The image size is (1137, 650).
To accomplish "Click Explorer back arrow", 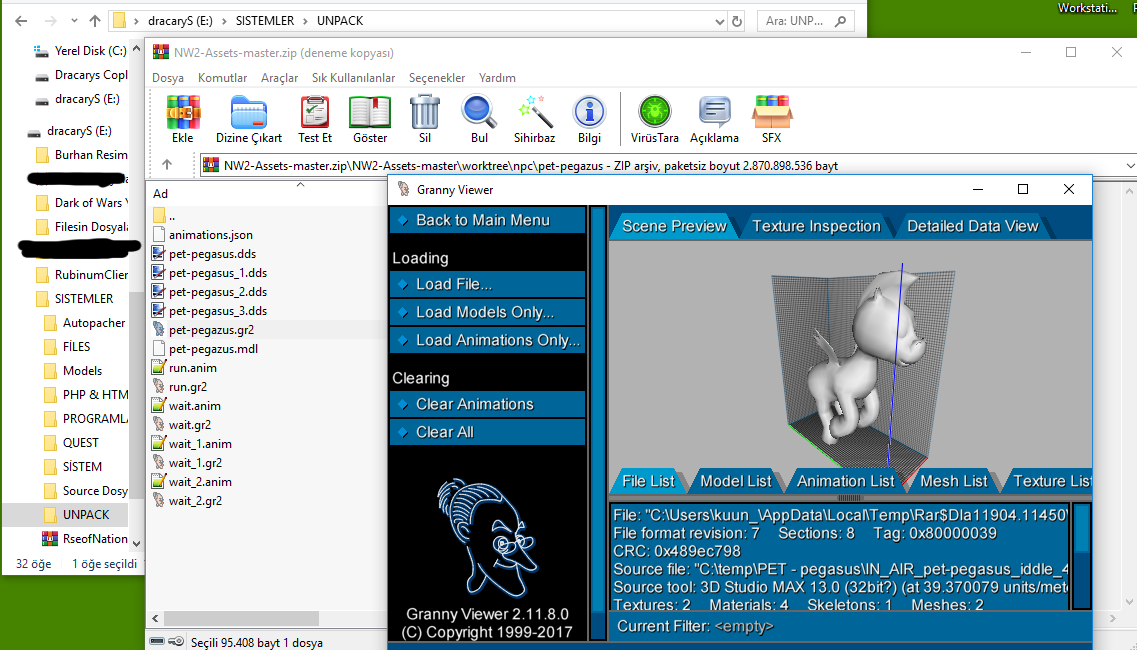I will click(21, 21).
